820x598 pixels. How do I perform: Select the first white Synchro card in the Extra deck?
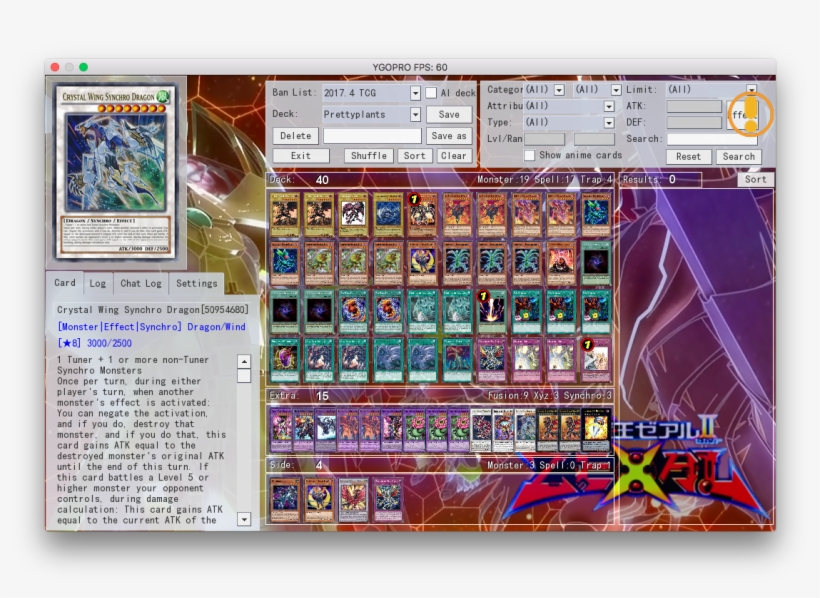click(x=481, y=430)
